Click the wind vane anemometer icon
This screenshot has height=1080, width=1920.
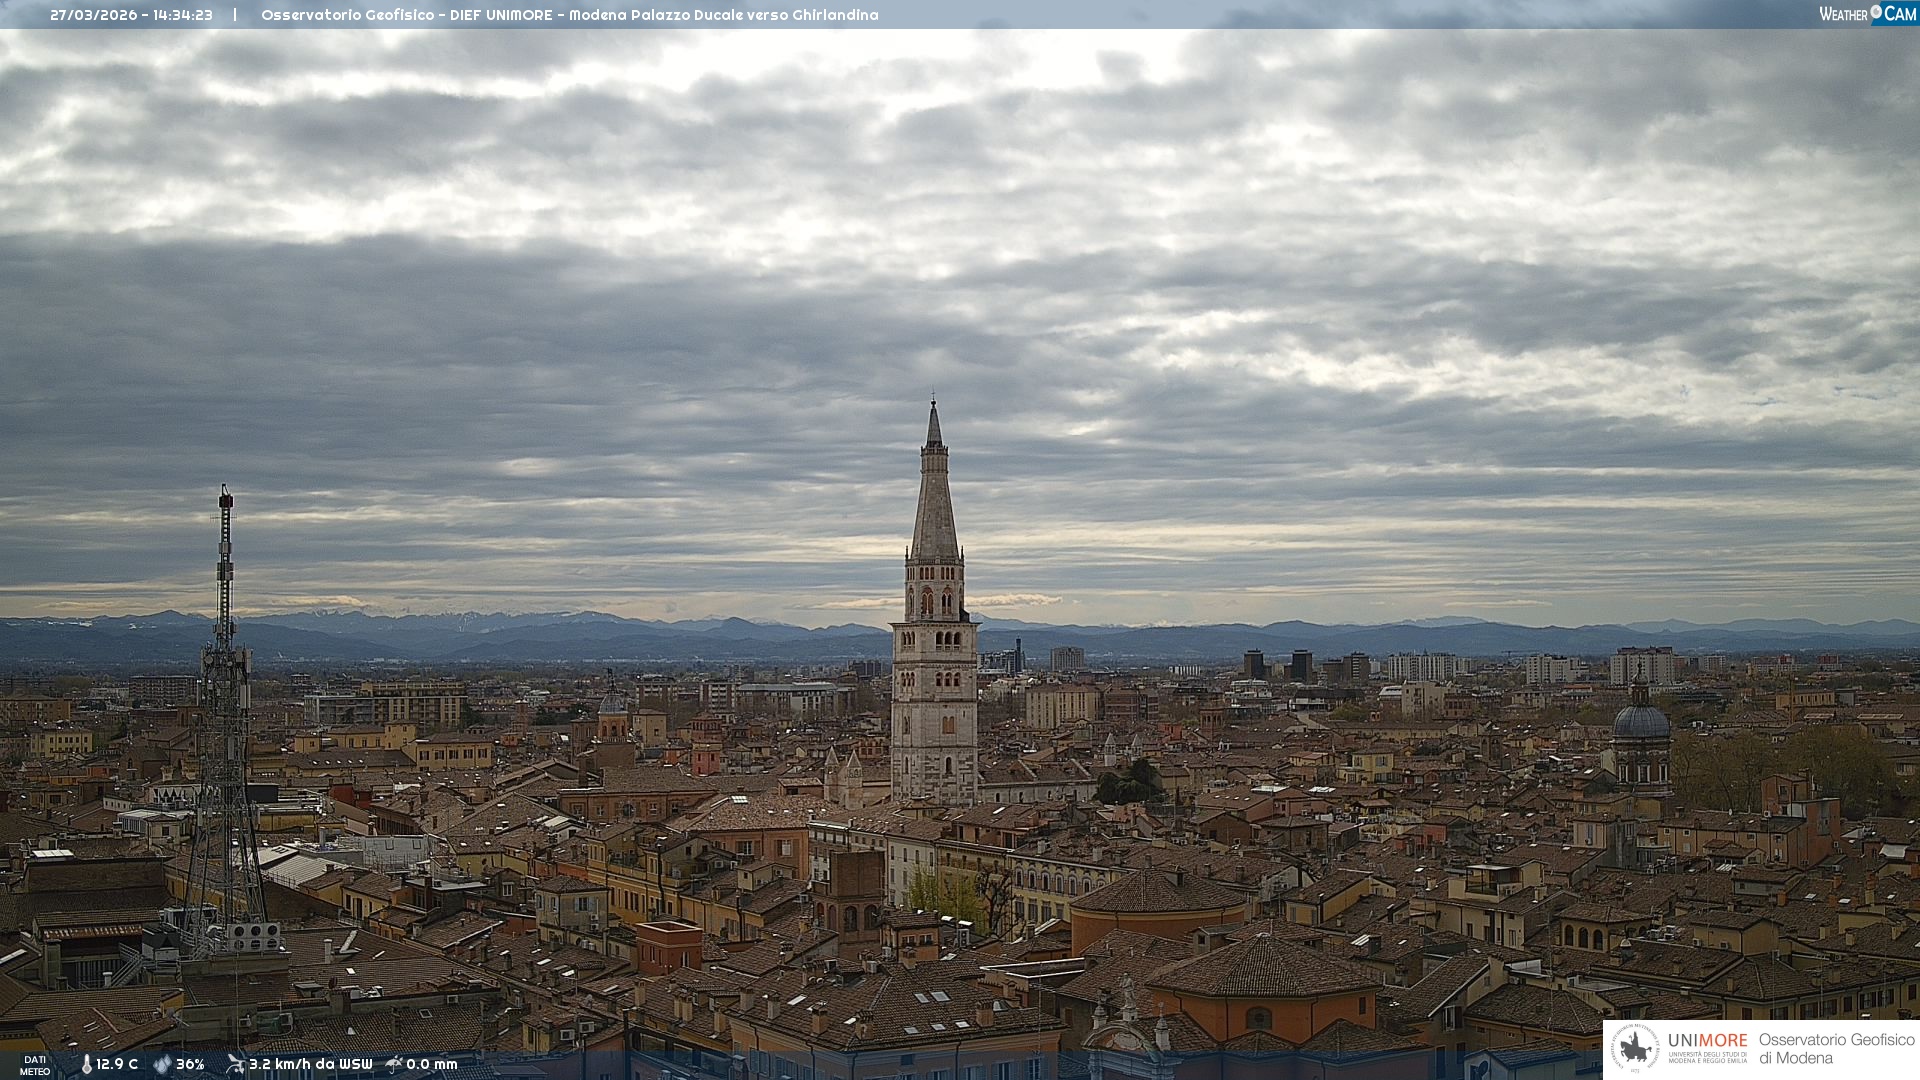click(235, 1064)
